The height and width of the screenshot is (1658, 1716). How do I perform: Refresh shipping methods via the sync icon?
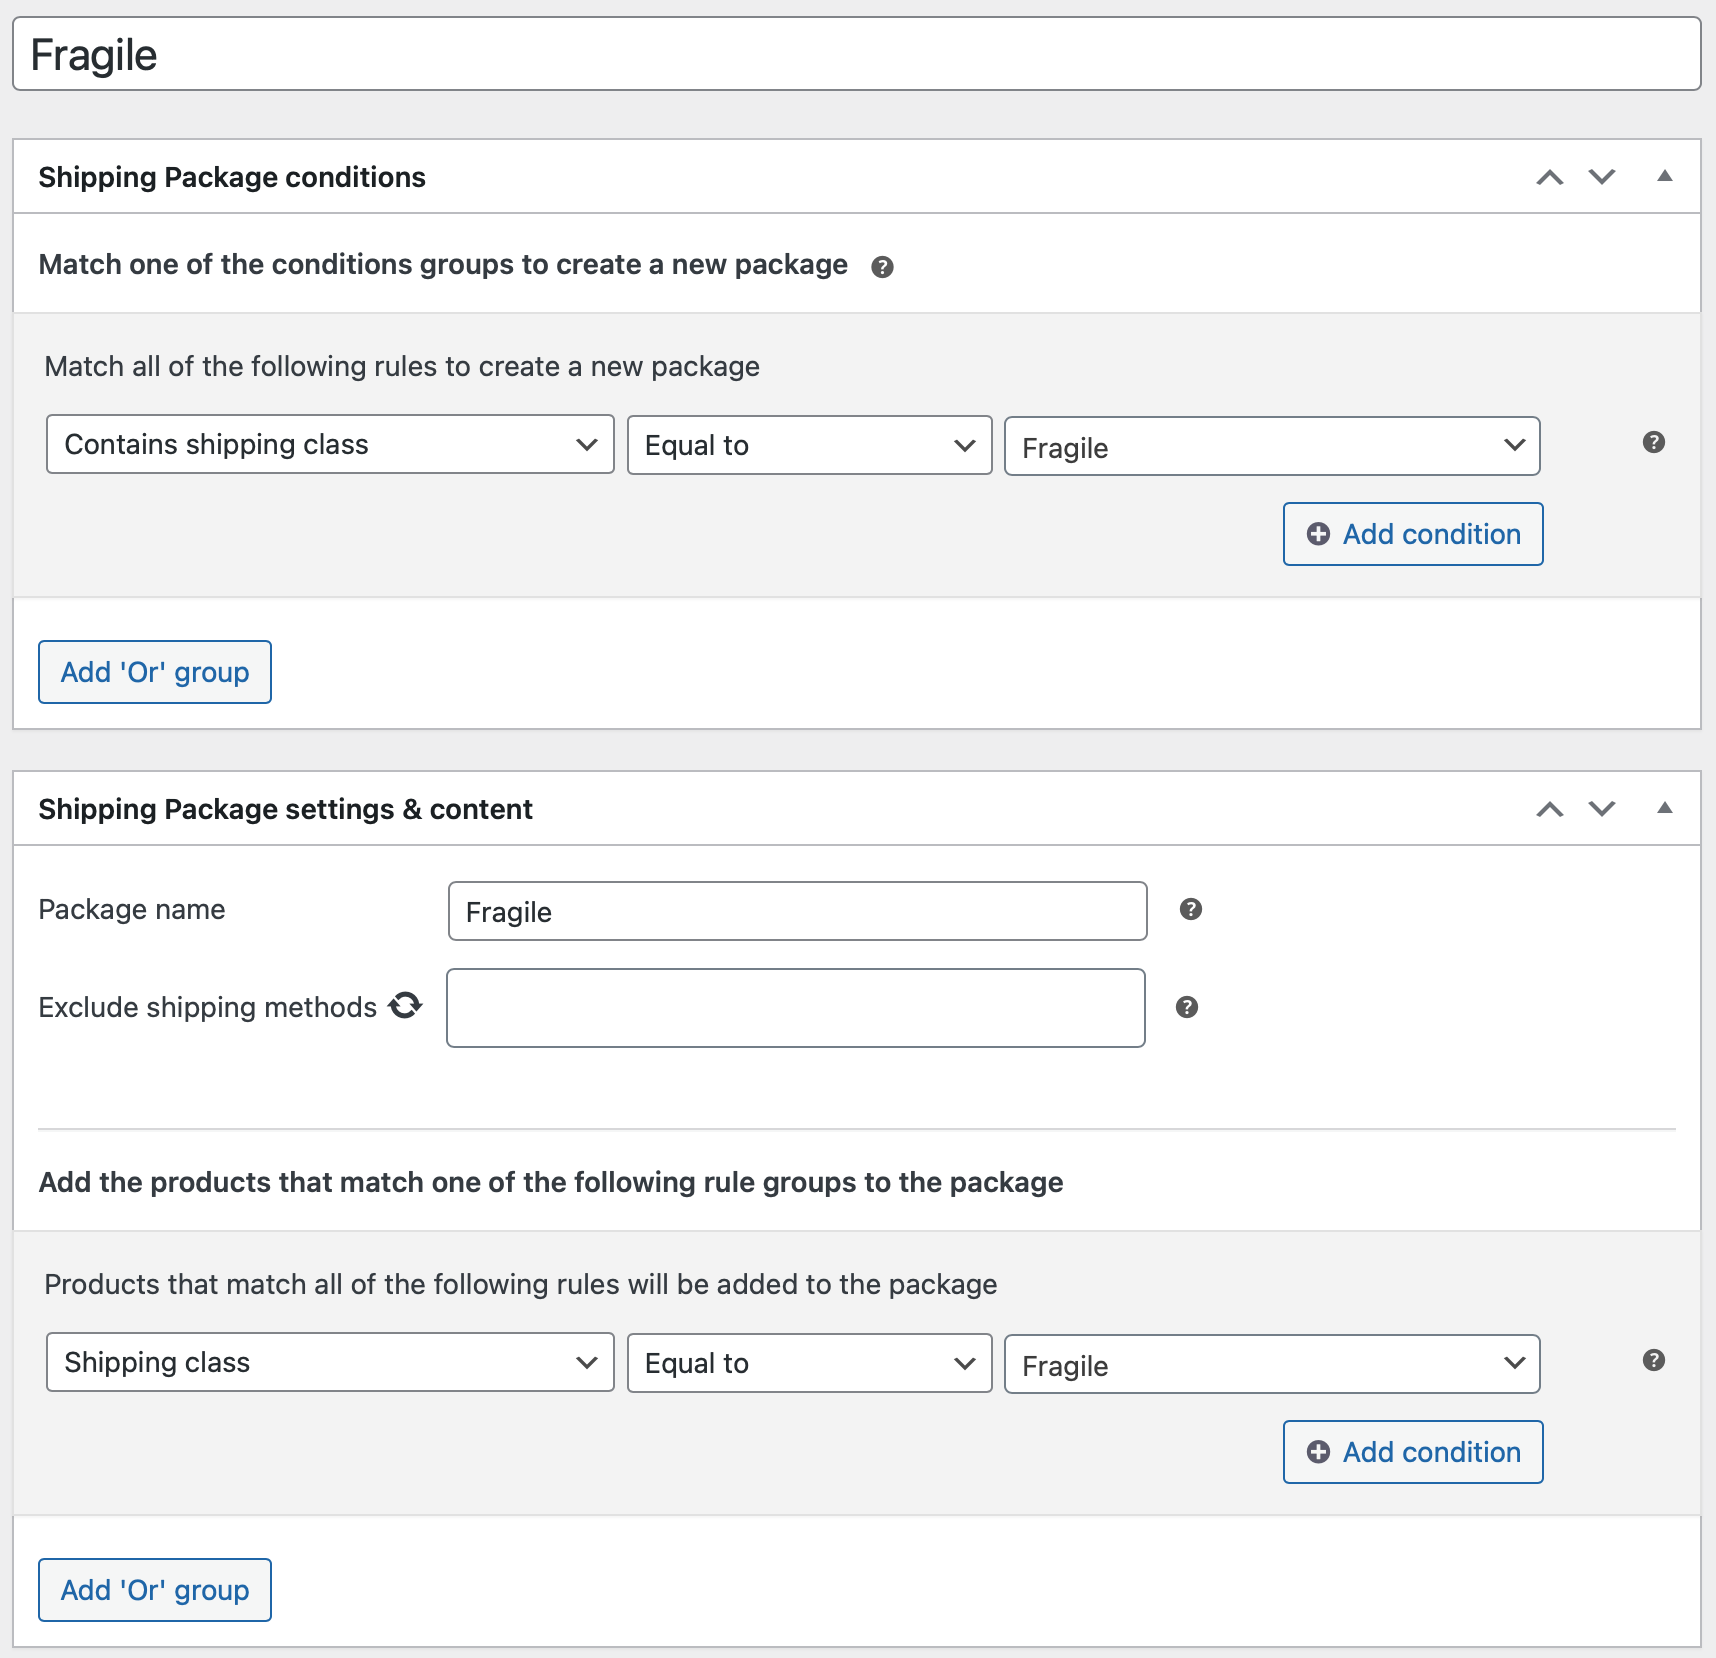[x=405, y=1005]
